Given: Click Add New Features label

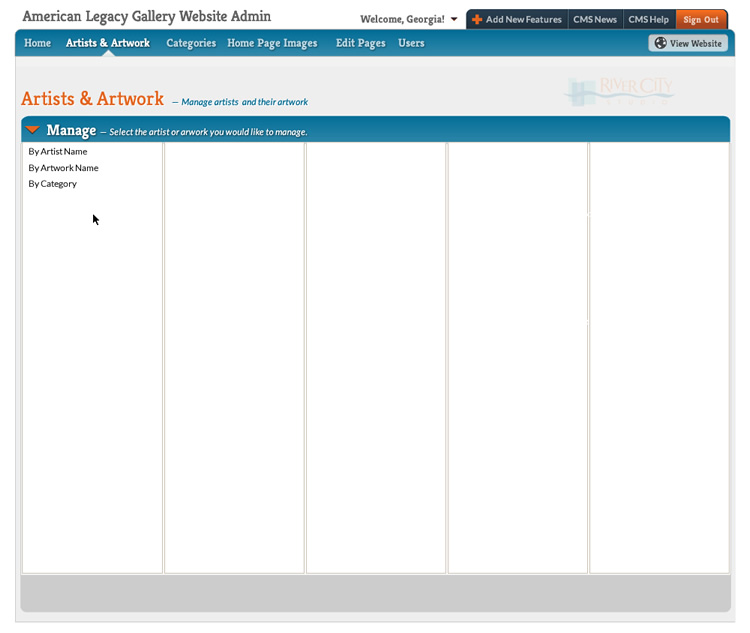Looking at the screenshot, I should click(x=524, y=20).
